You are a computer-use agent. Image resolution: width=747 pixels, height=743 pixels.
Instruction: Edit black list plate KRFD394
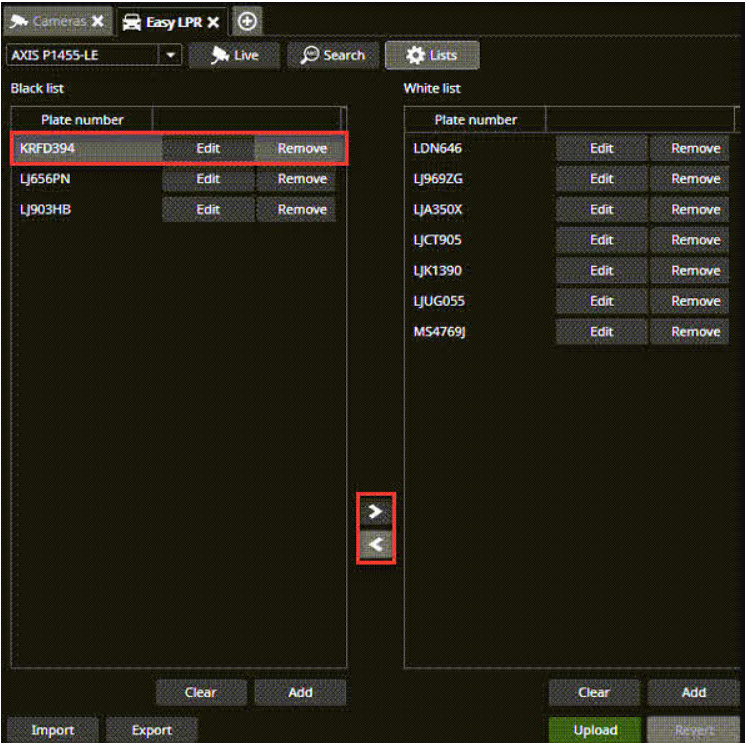pos(208,148)
